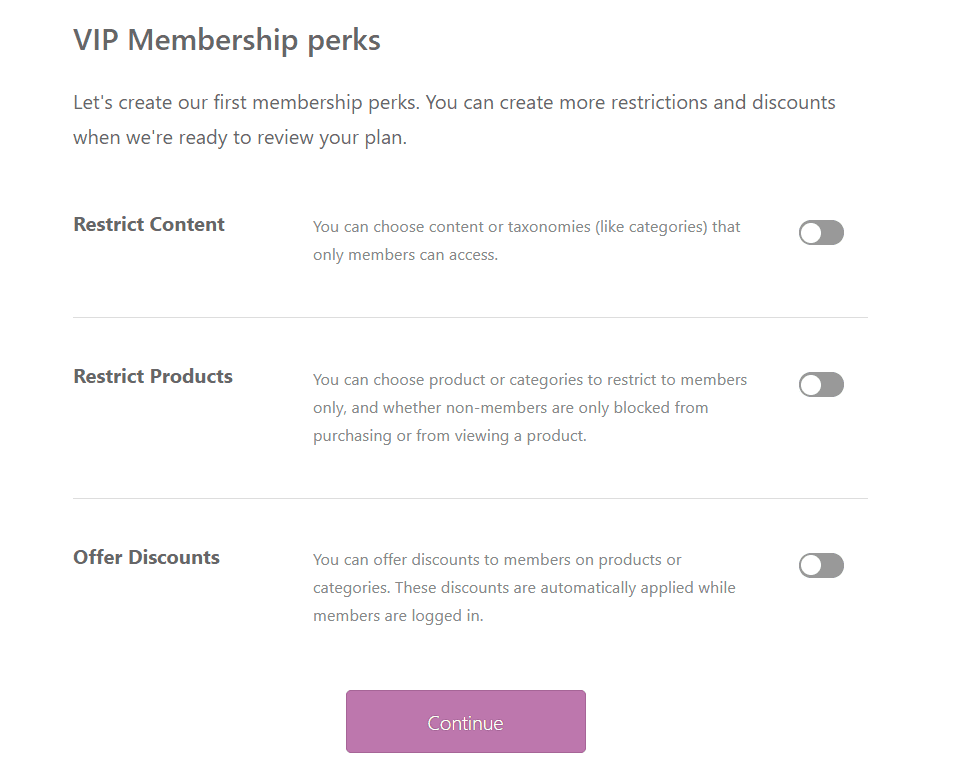Select the Restrict Products heading label
960x783 pixels.
152,376
